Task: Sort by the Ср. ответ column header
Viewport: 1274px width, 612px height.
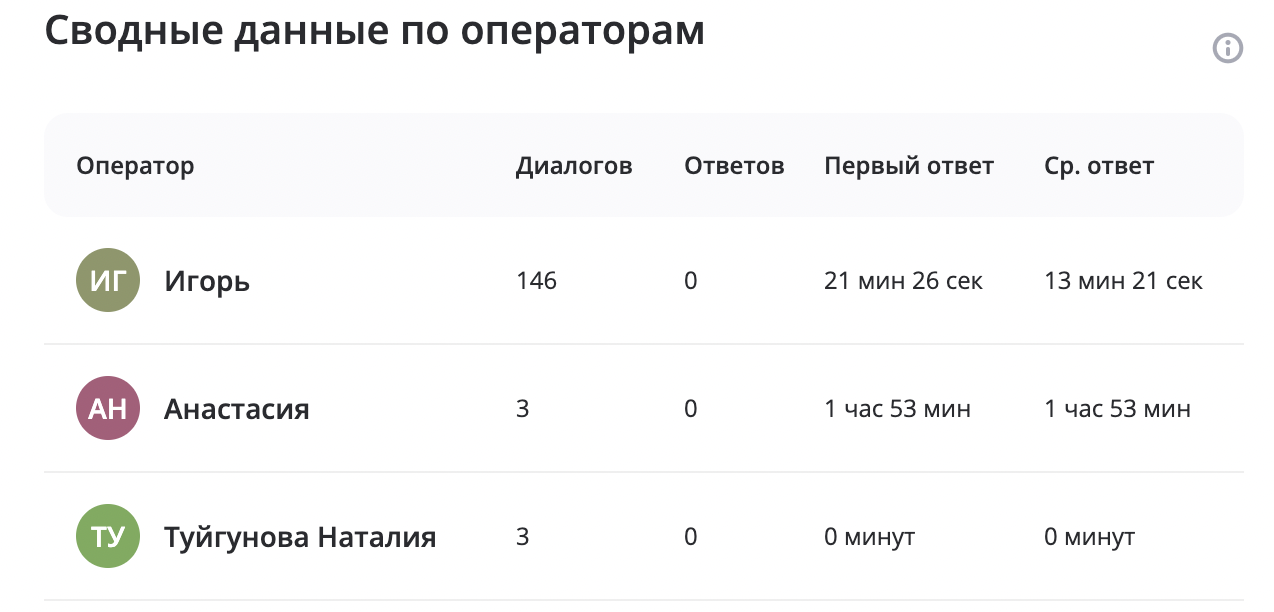Action: (1099, 166)
